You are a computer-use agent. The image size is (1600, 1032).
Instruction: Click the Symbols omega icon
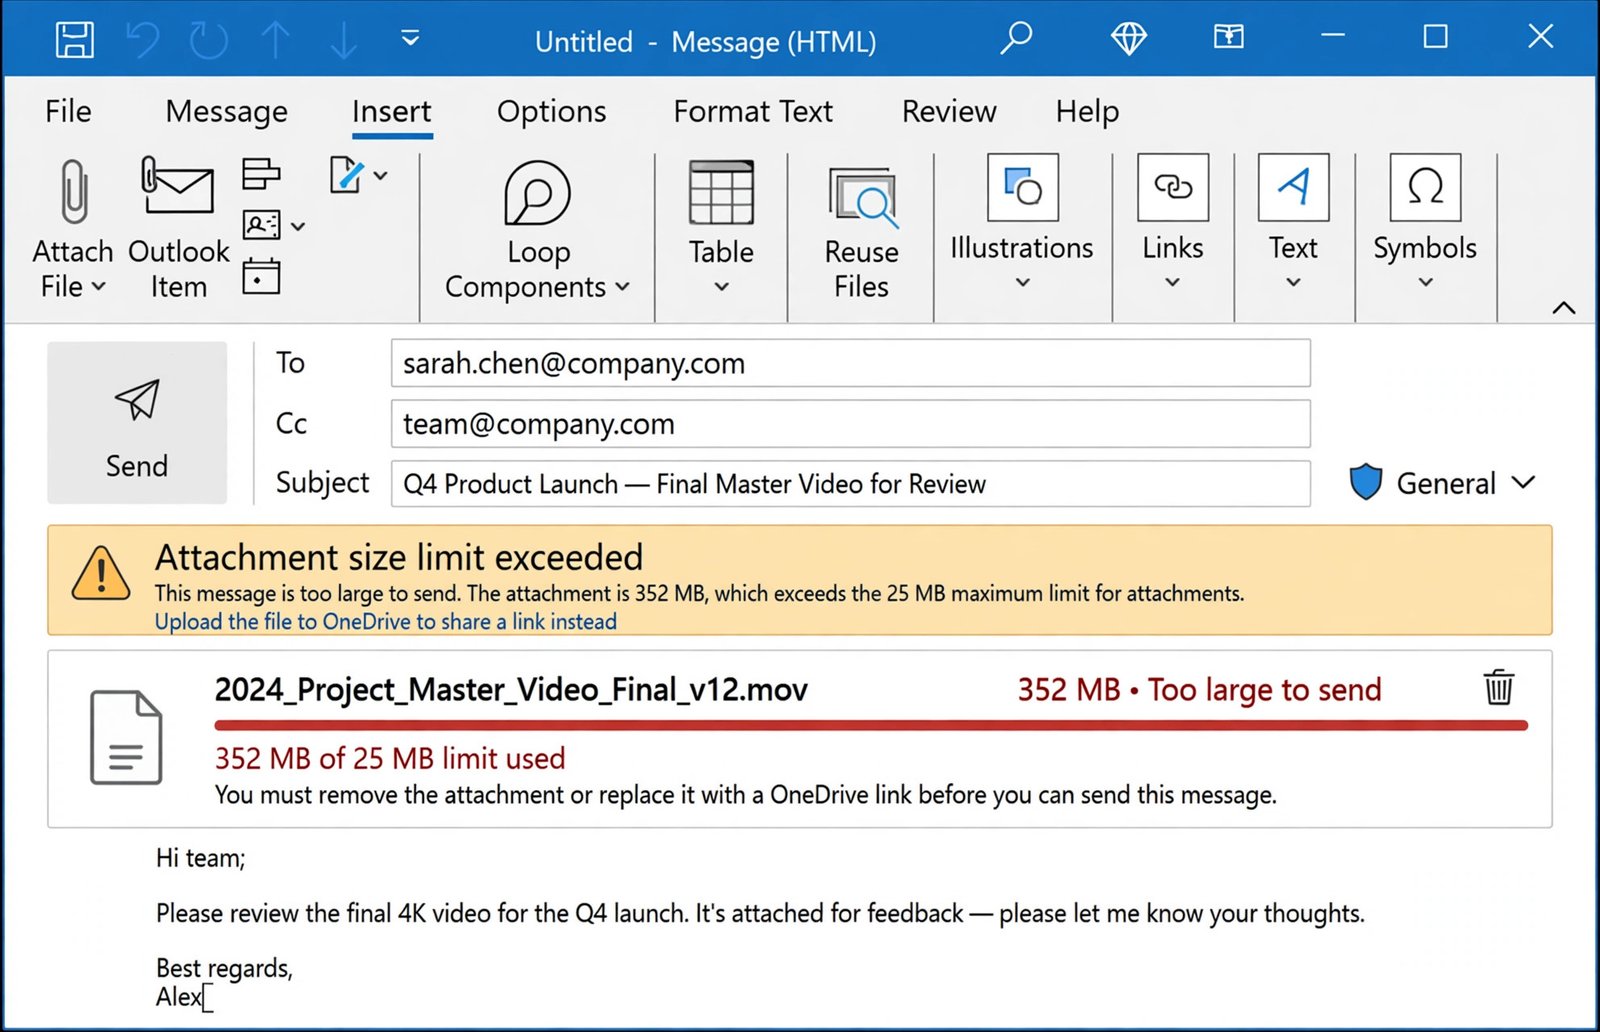[1425, 187]
